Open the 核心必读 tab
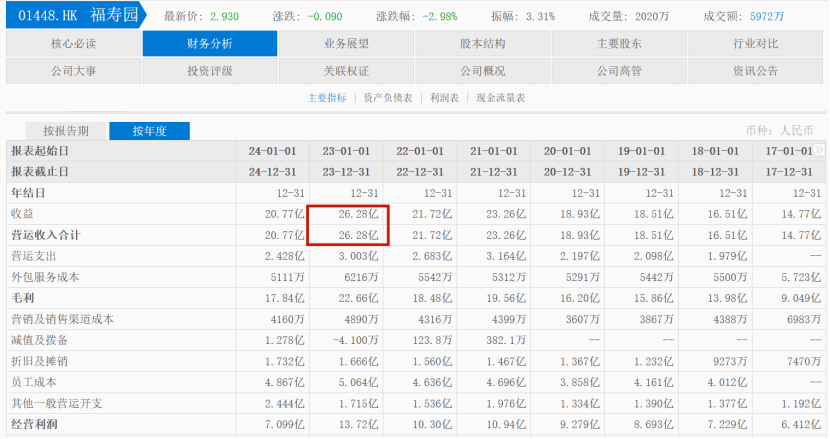 tap(73, 44)
